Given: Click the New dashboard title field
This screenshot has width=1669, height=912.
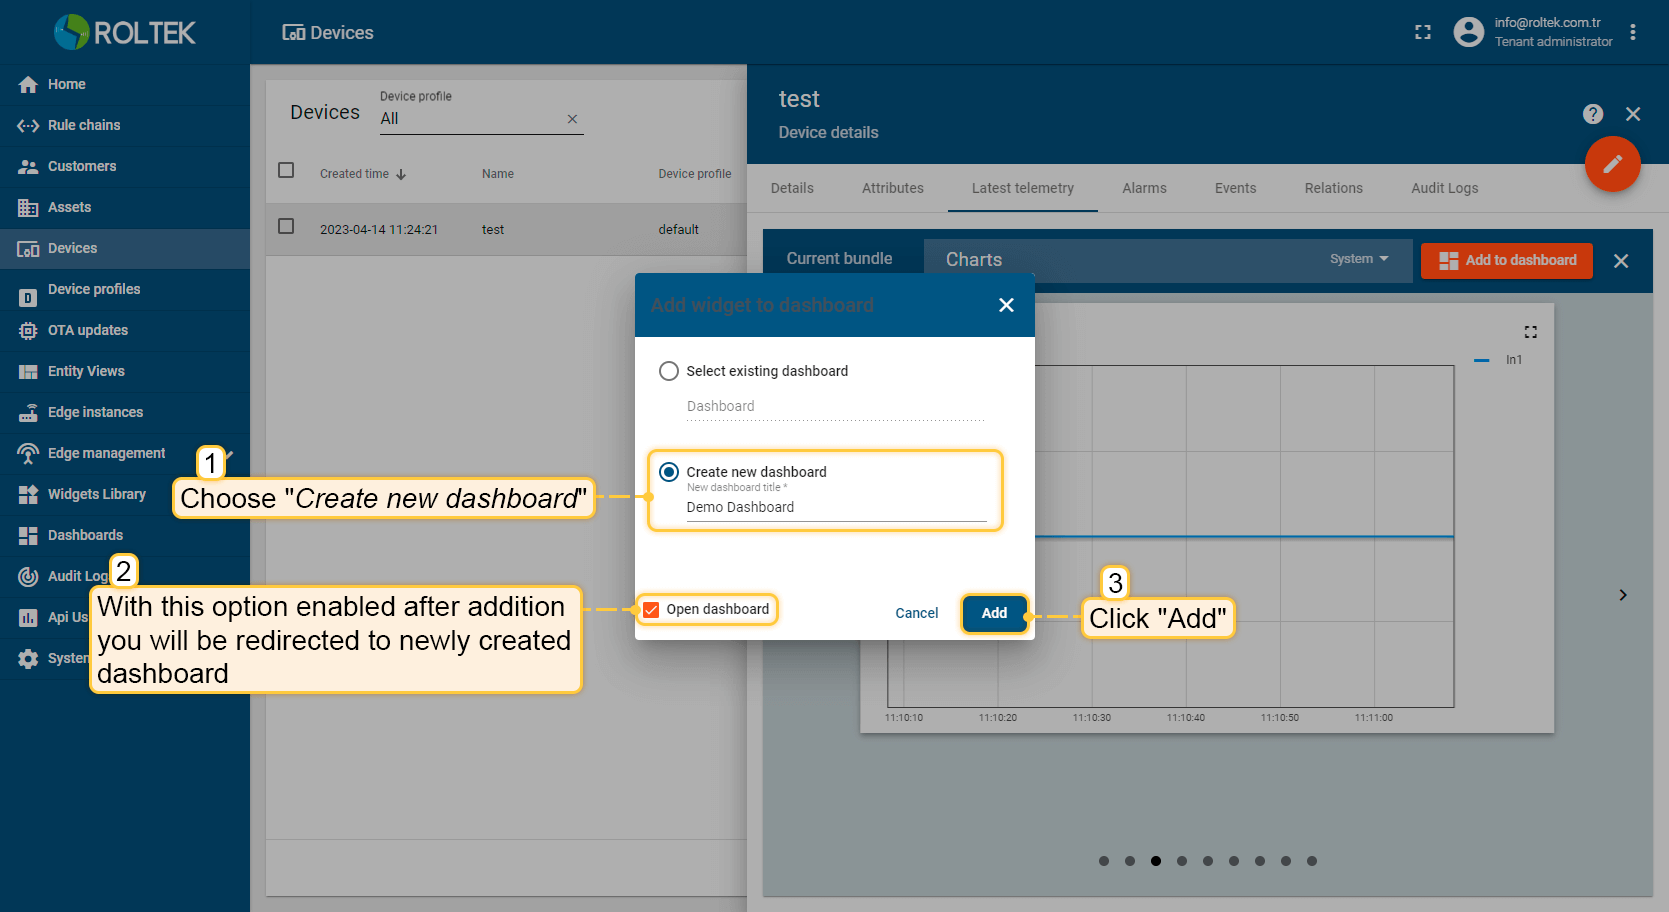Looking at the screenshot, I should click(835, 507).
